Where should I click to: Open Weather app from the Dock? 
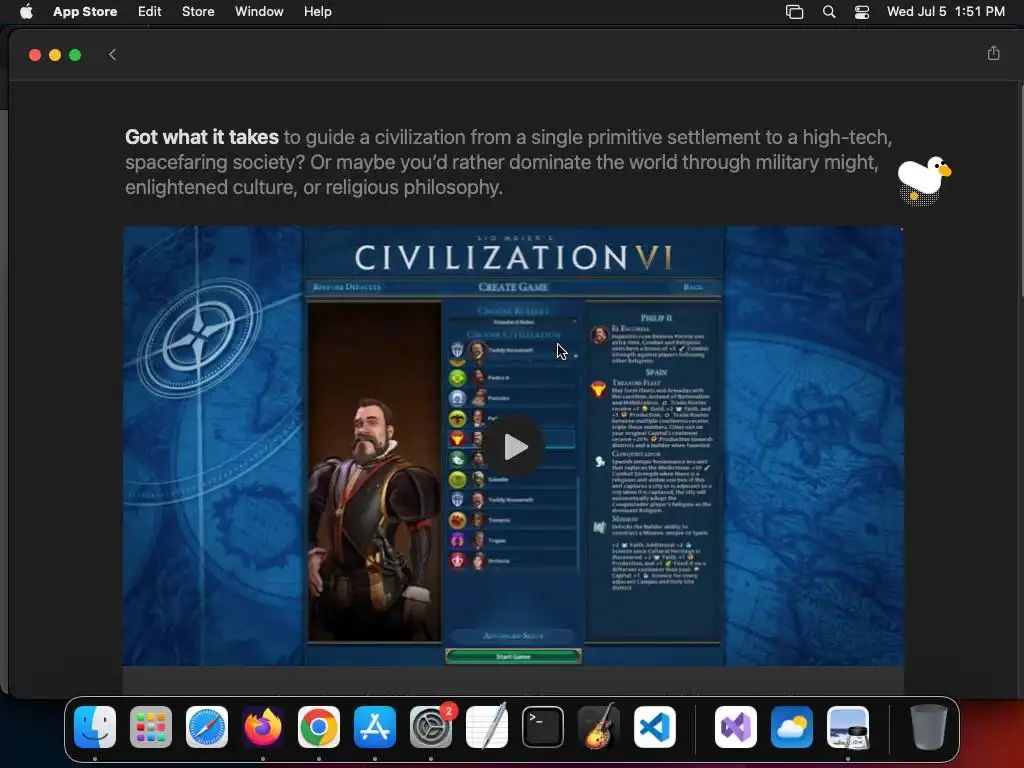point(792,727)
